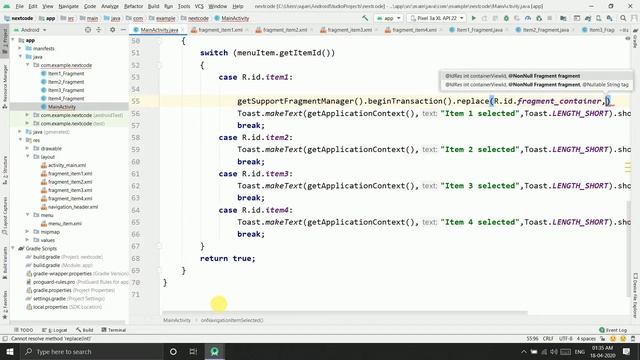Viewport: 640px width, 360px height.
Task: Select activity_main.xml in layout folder
Action: click(x=67, y=165)
